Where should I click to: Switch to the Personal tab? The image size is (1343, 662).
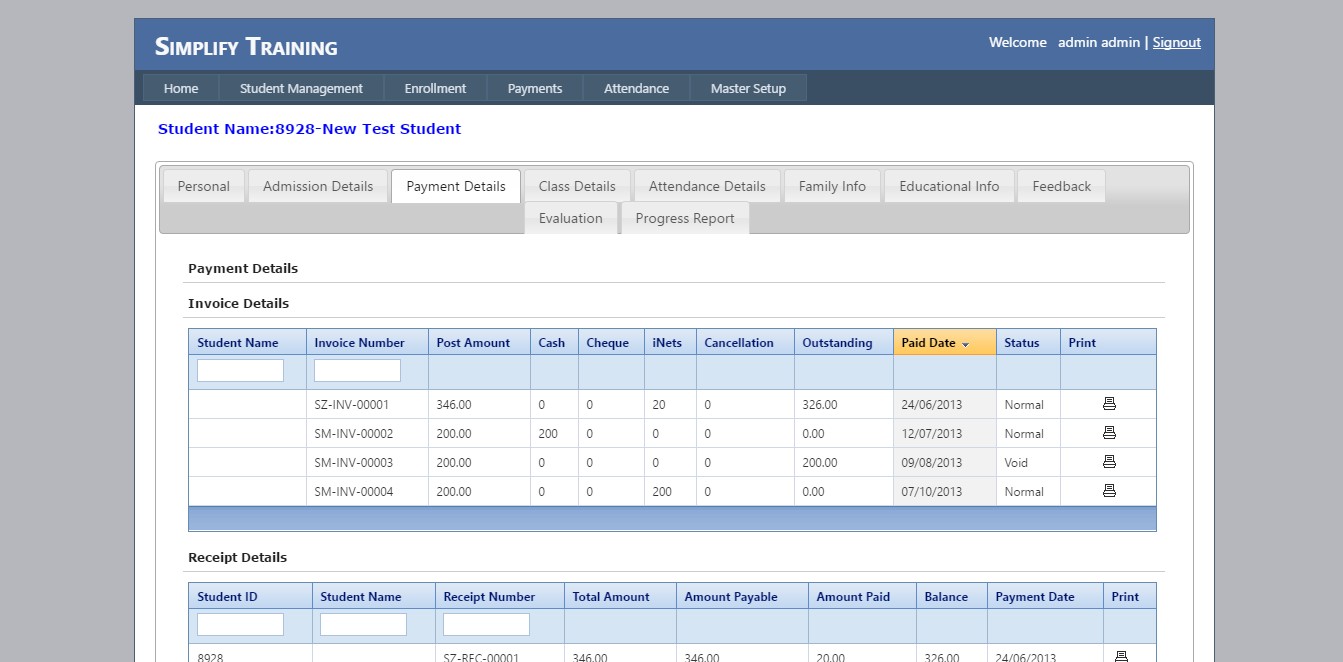tap(204, 186)
